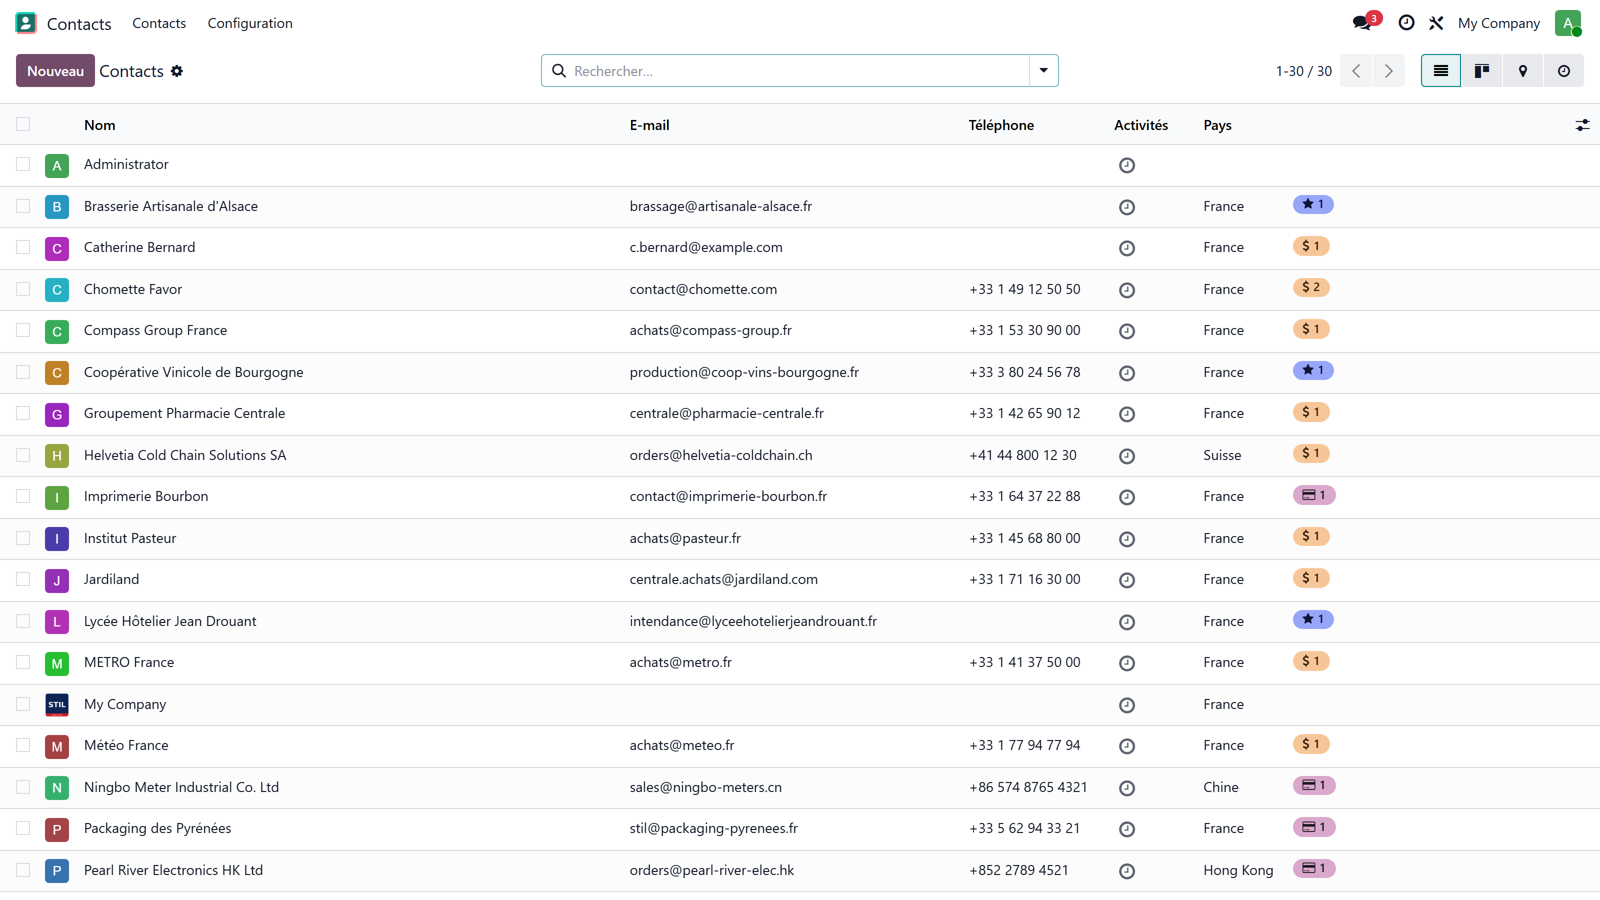Image resolution: width=1600 pixels, height=900 pixels.
Task: Click the Chine country cell
Action: click(x=1221, y=787)
